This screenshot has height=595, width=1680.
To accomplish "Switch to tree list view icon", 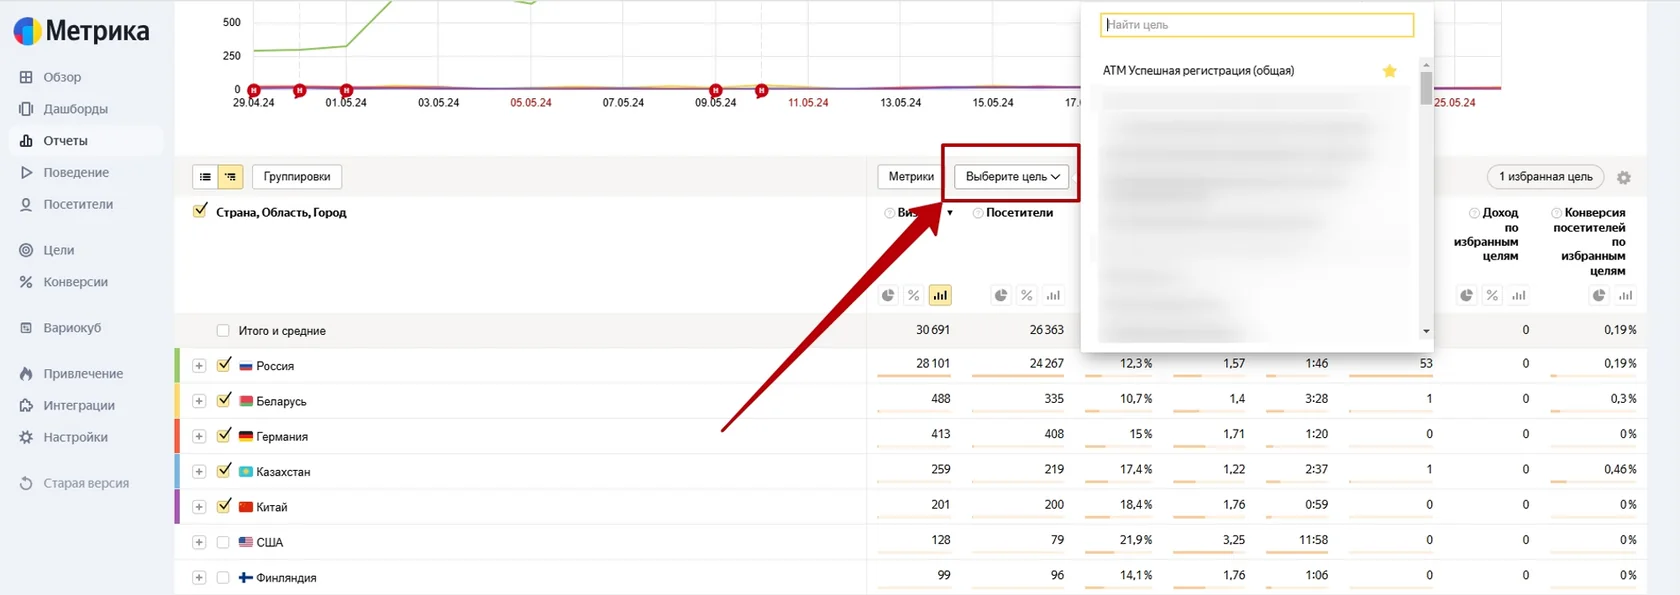I will (x=231, y=177).
